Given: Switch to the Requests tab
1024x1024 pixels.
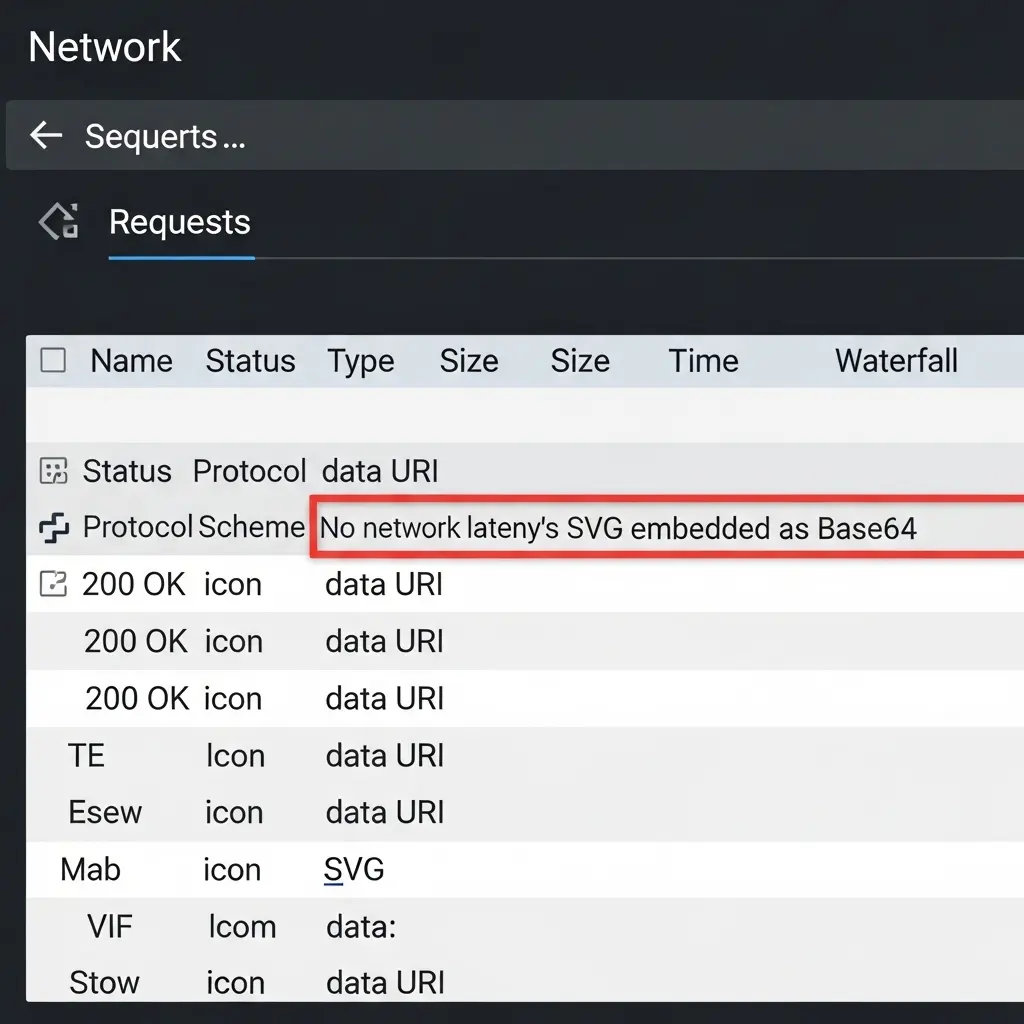Looking at the screenshot, I should click(x=180, y=222).
